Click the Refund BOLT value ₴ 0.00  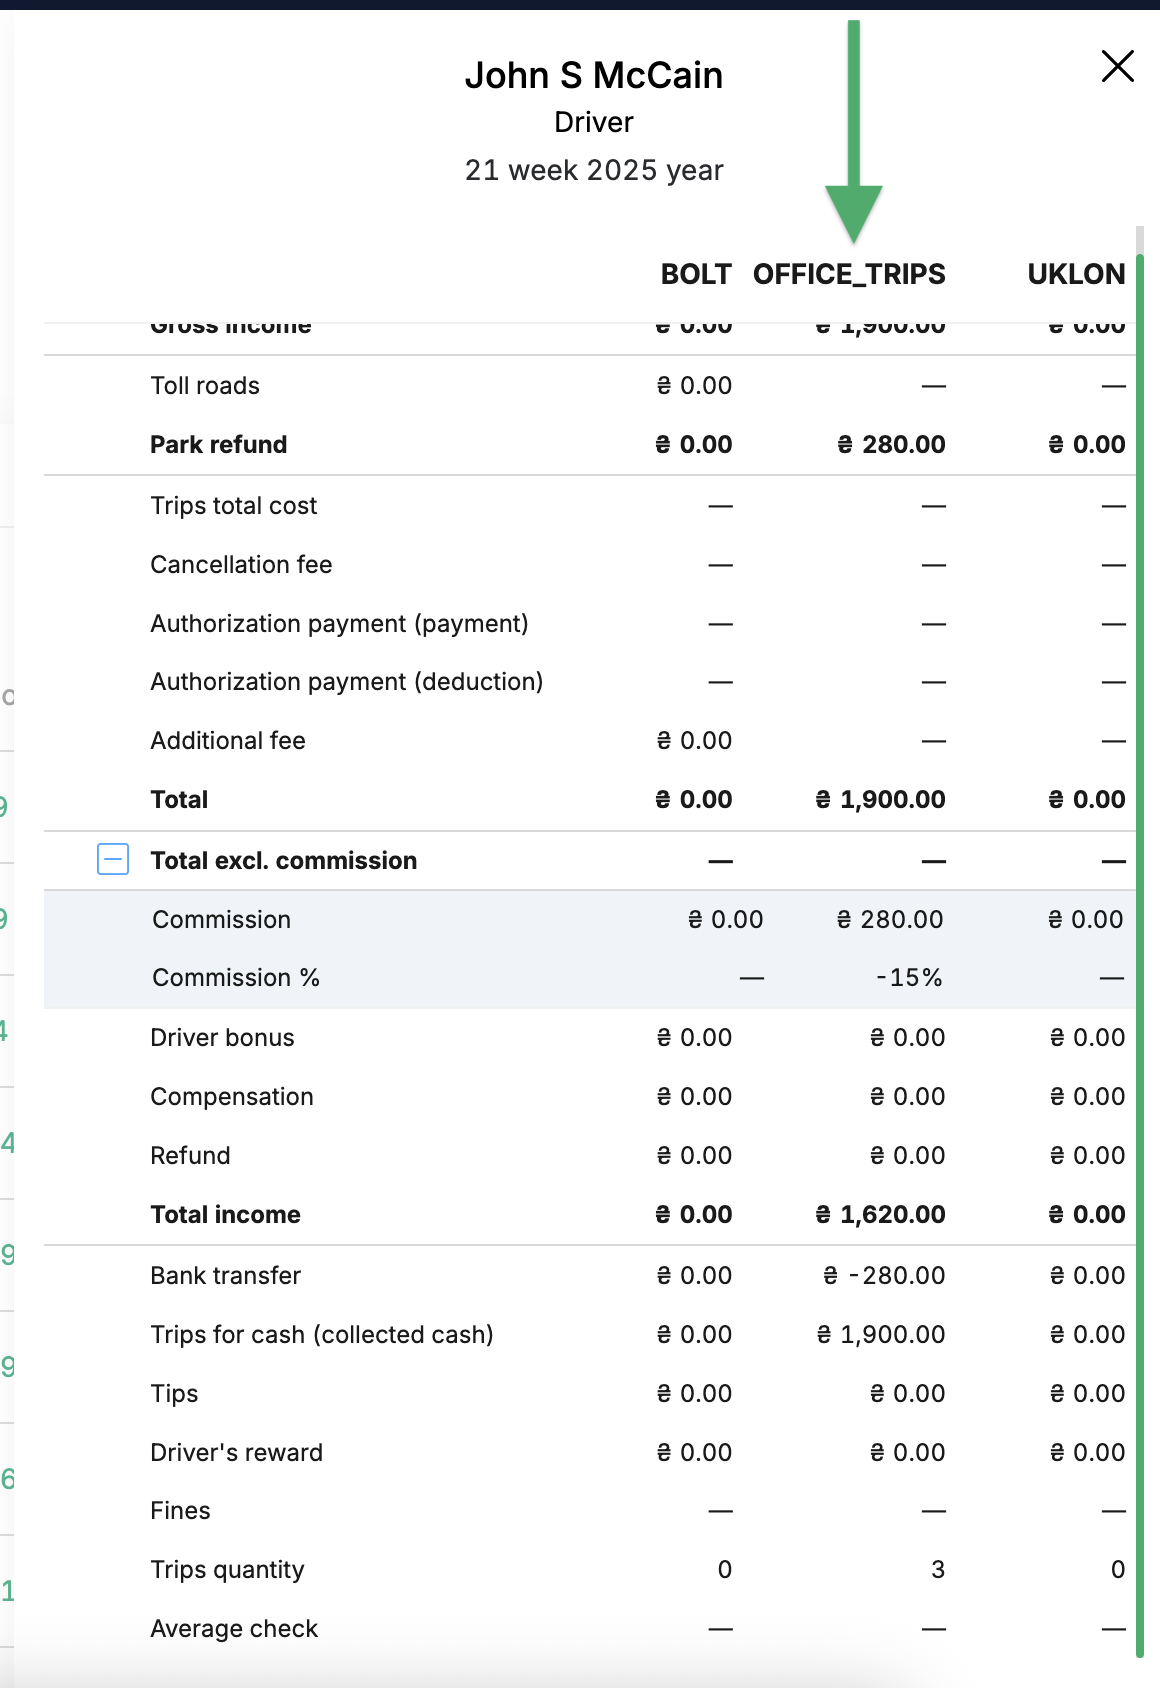(x=694, y=1156)
